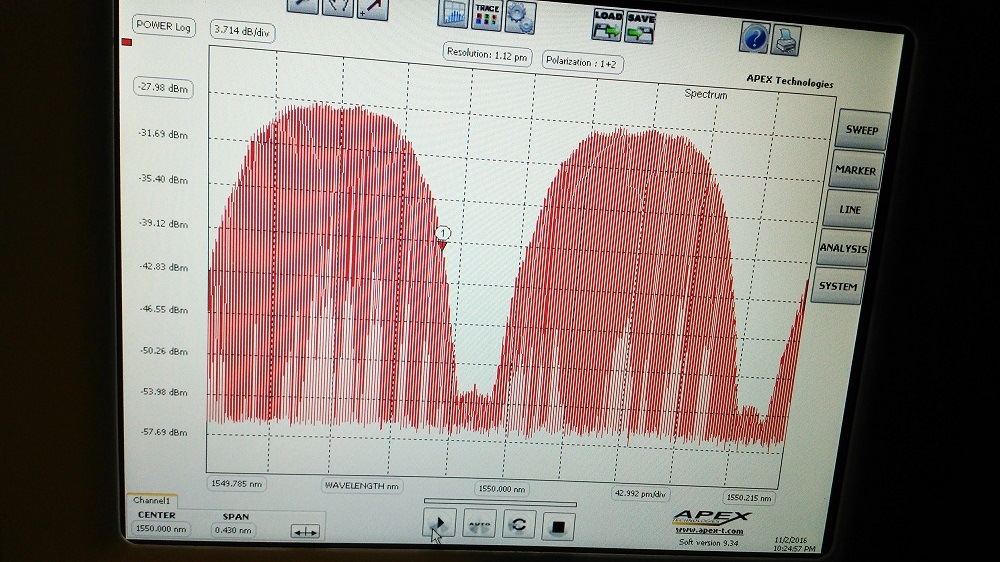Open the ANALYSIS side menu

[x=843, y=248]
